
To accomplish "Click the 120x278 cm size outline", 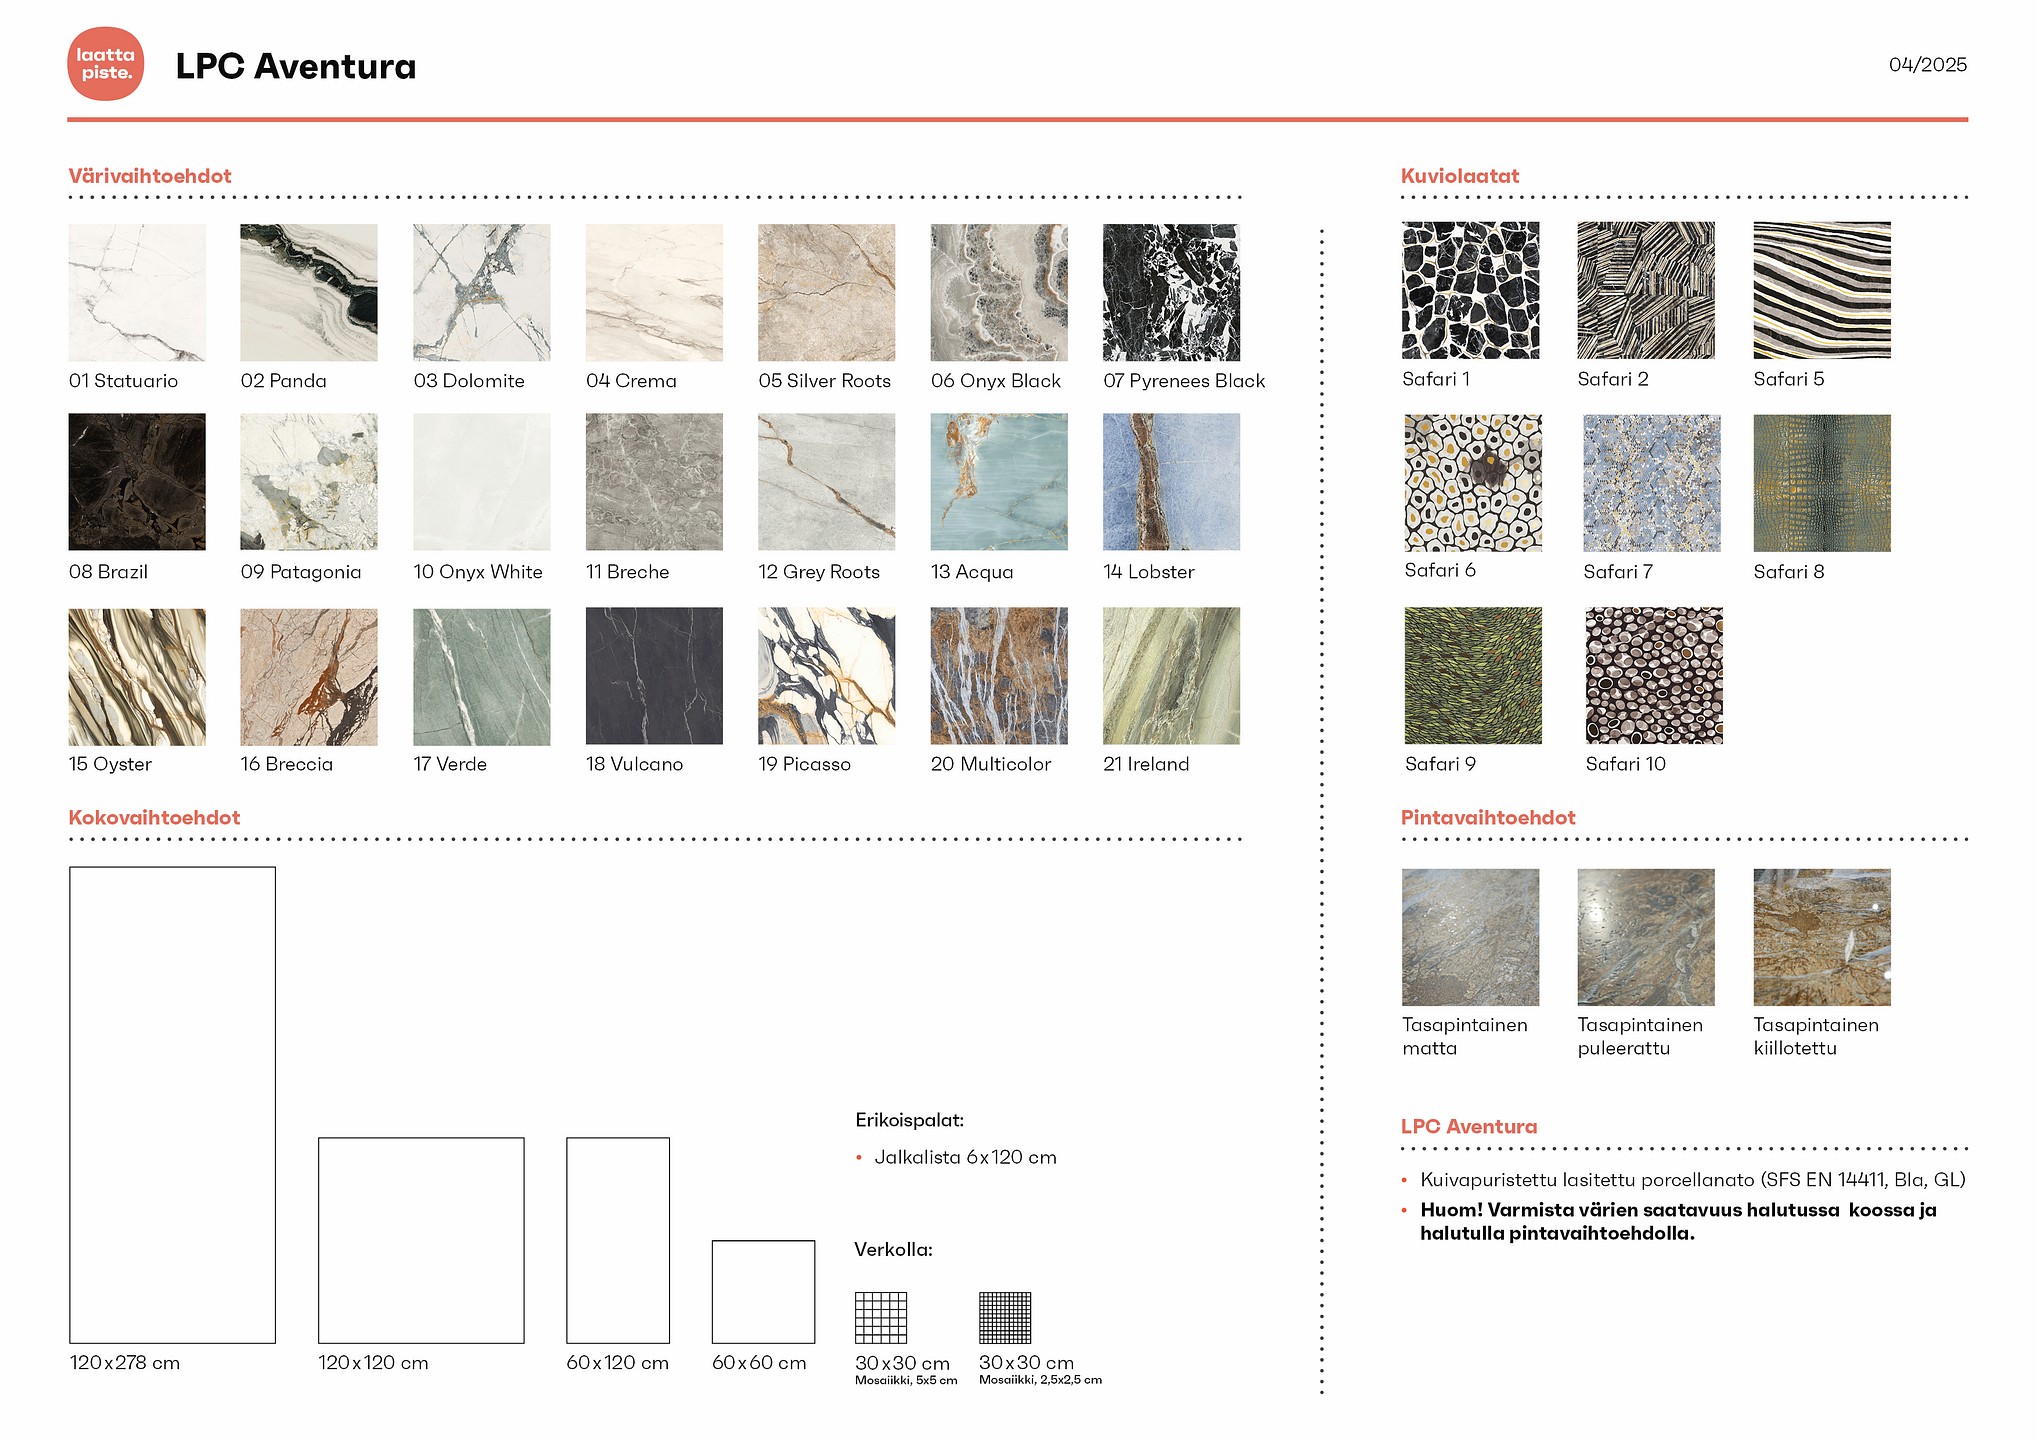I will pos(172,1104).
